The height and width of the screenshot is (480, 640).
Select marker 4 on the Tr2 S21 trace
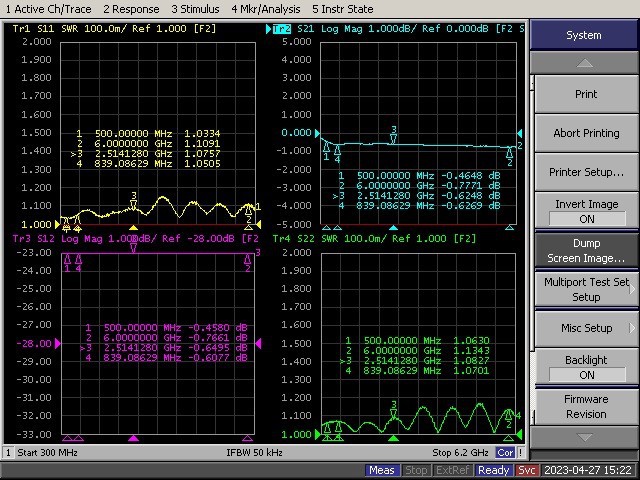[338, 154]
